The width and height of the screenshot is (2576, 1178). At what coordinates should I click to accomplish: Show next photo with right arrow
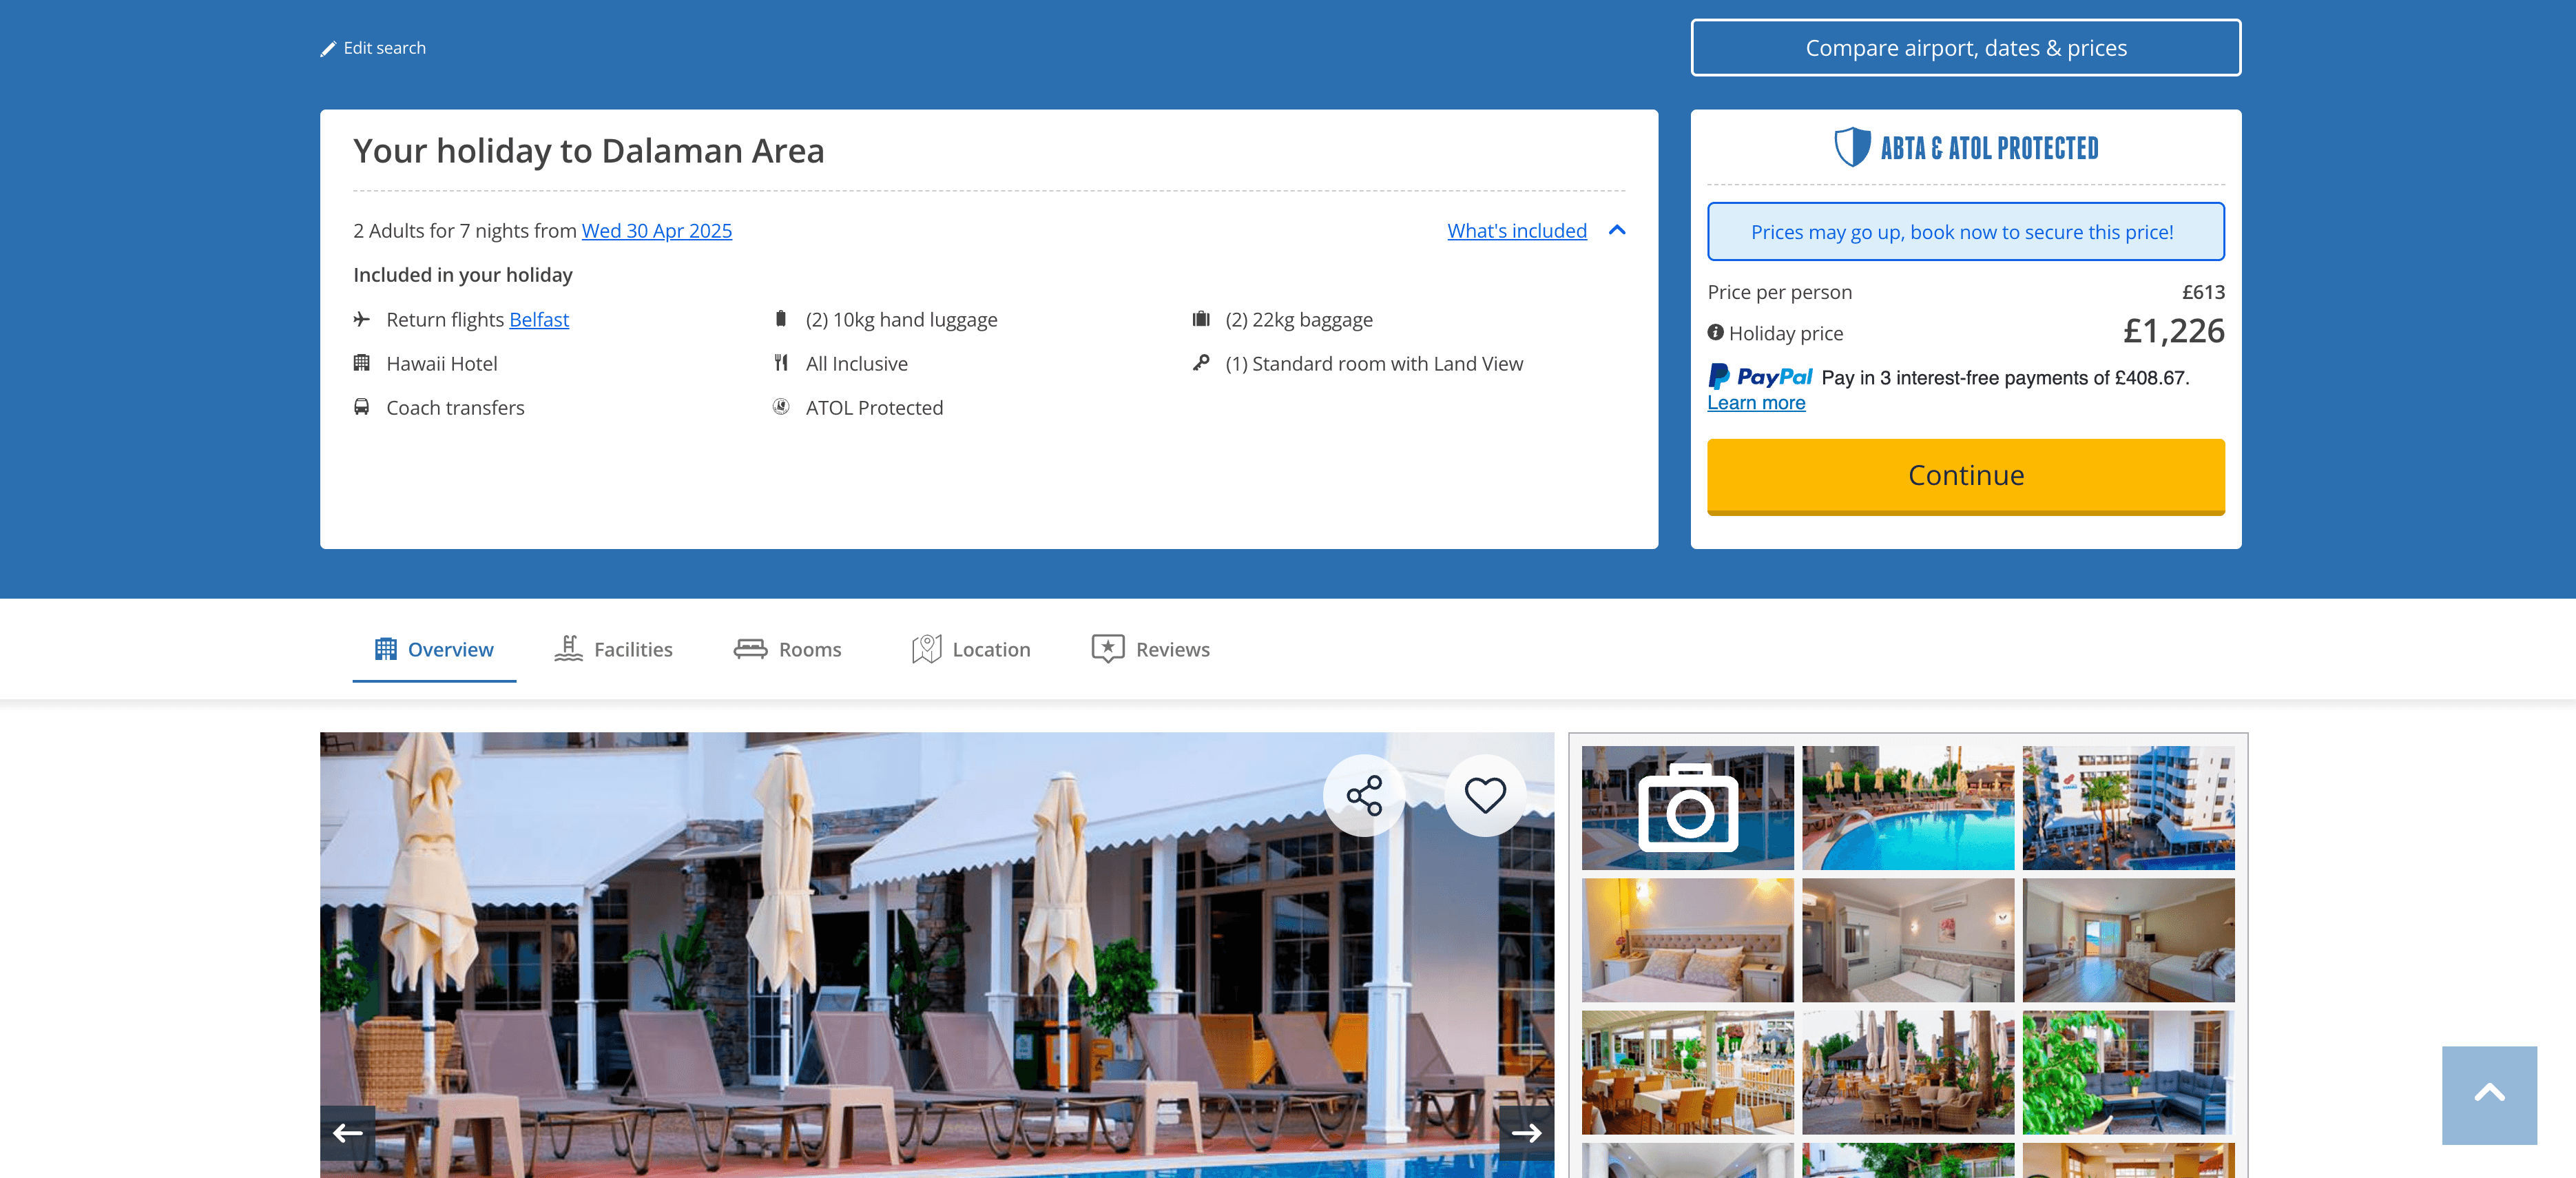[1526, 1133]
